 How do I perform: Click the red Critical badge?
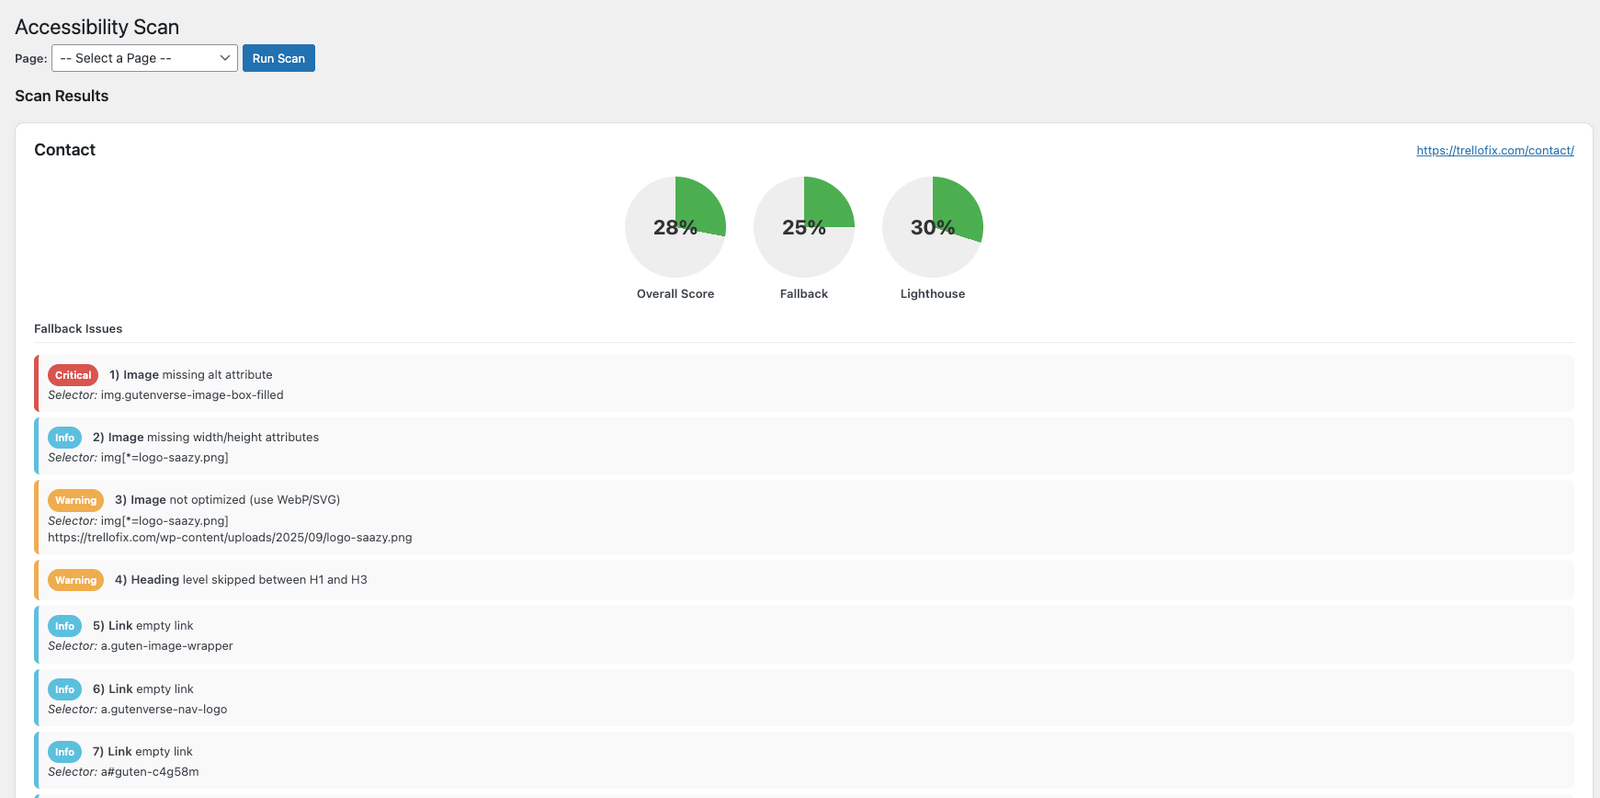73,375
